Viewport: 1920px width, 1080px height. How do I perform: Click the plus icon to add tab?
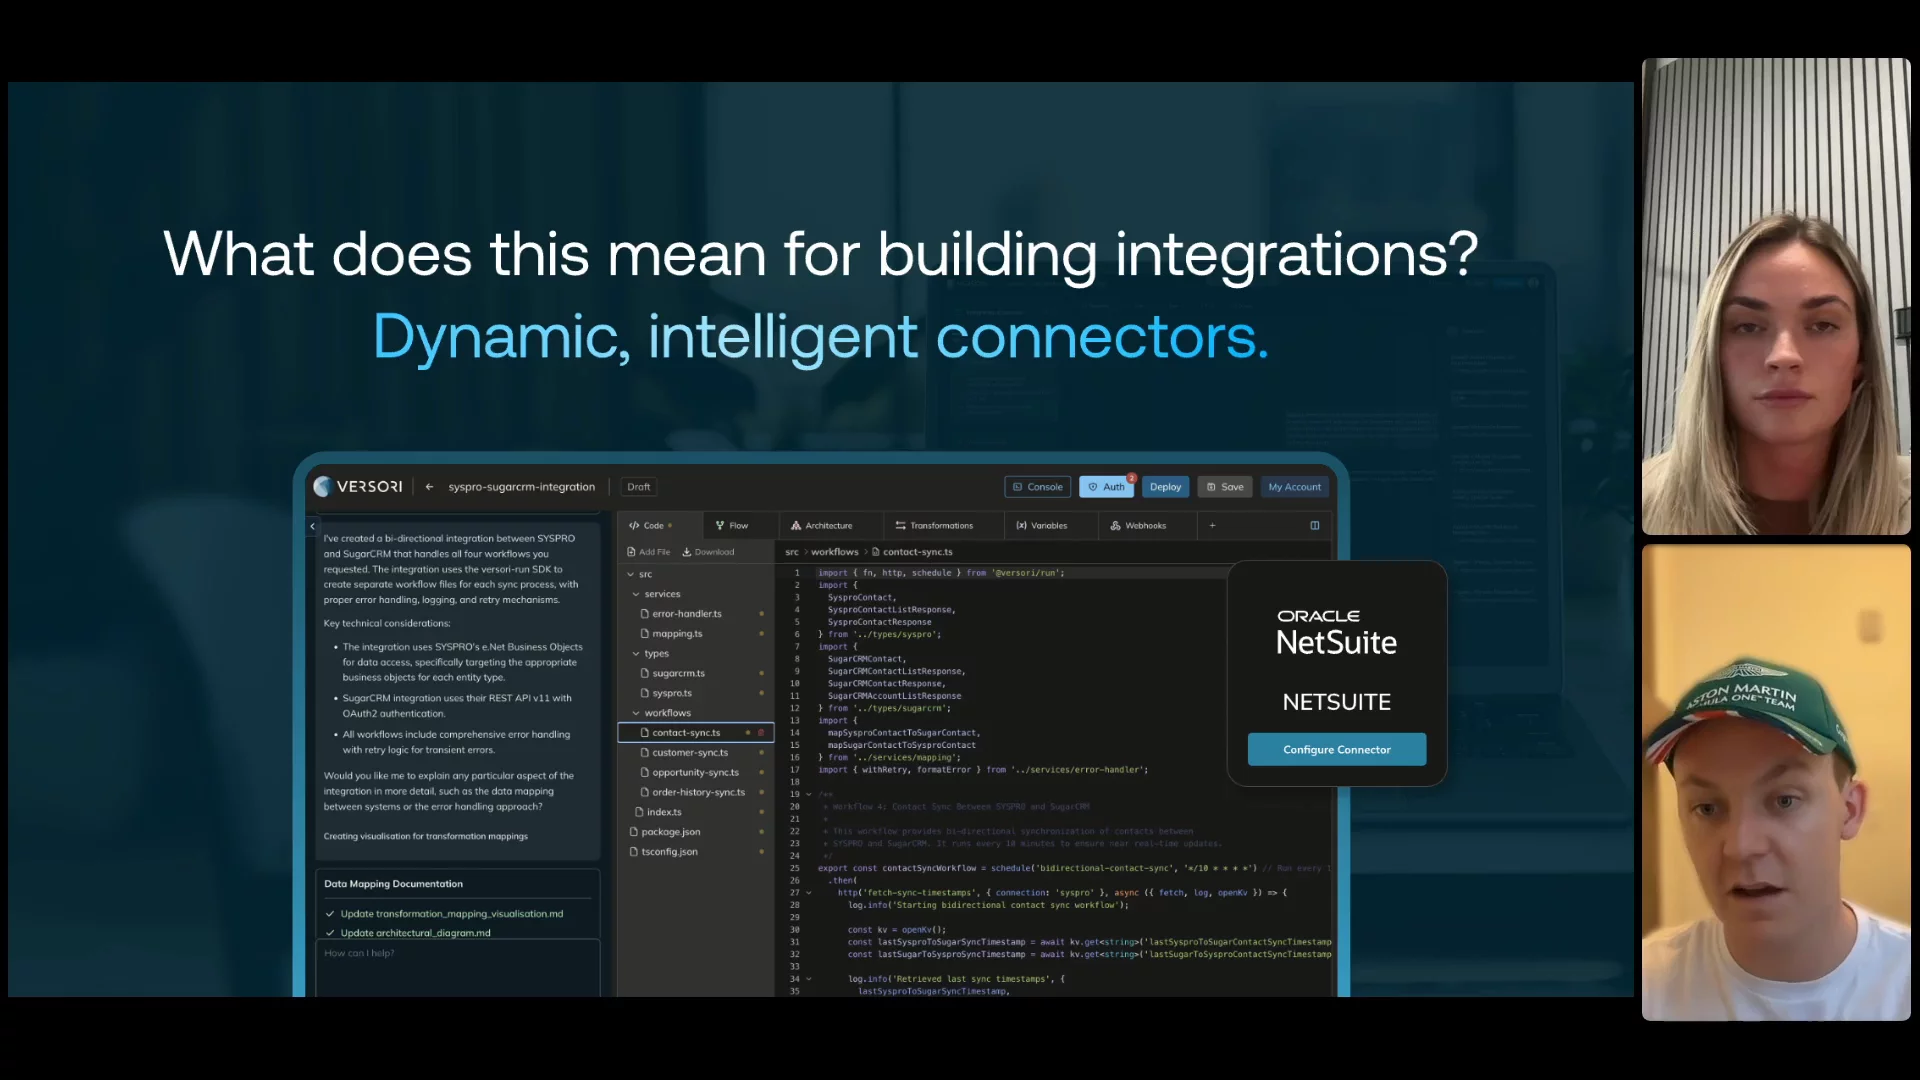[1212, 526]
